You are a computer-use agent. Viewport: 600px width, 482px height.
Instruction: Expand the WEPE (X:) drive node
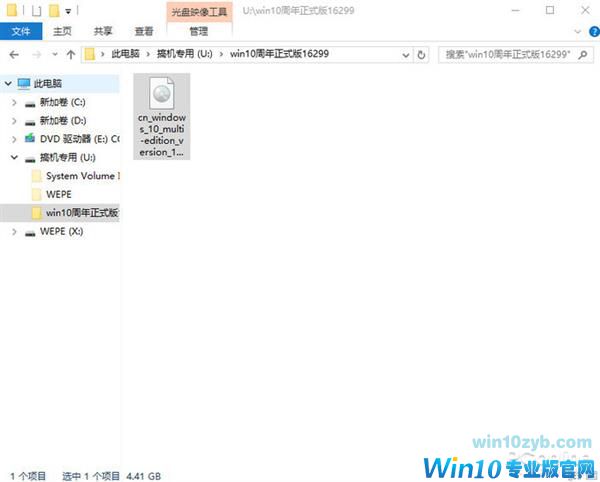tap(14, 231)
